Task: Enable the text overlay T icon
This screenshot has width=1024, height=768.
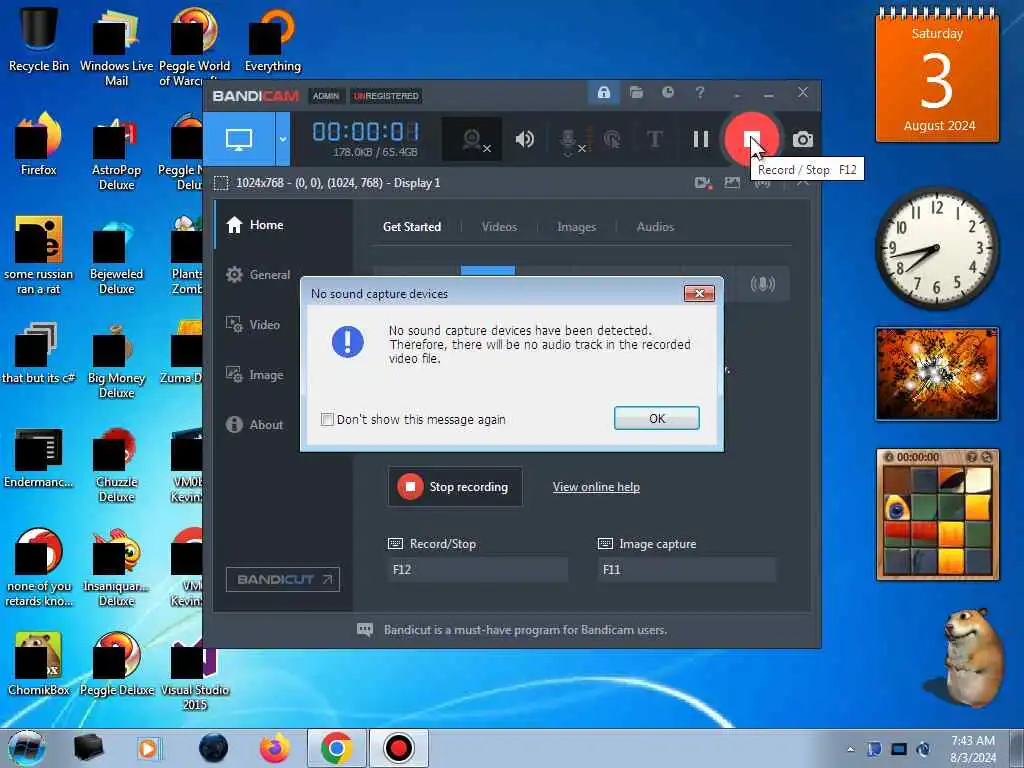Action: tap(654, 139)
